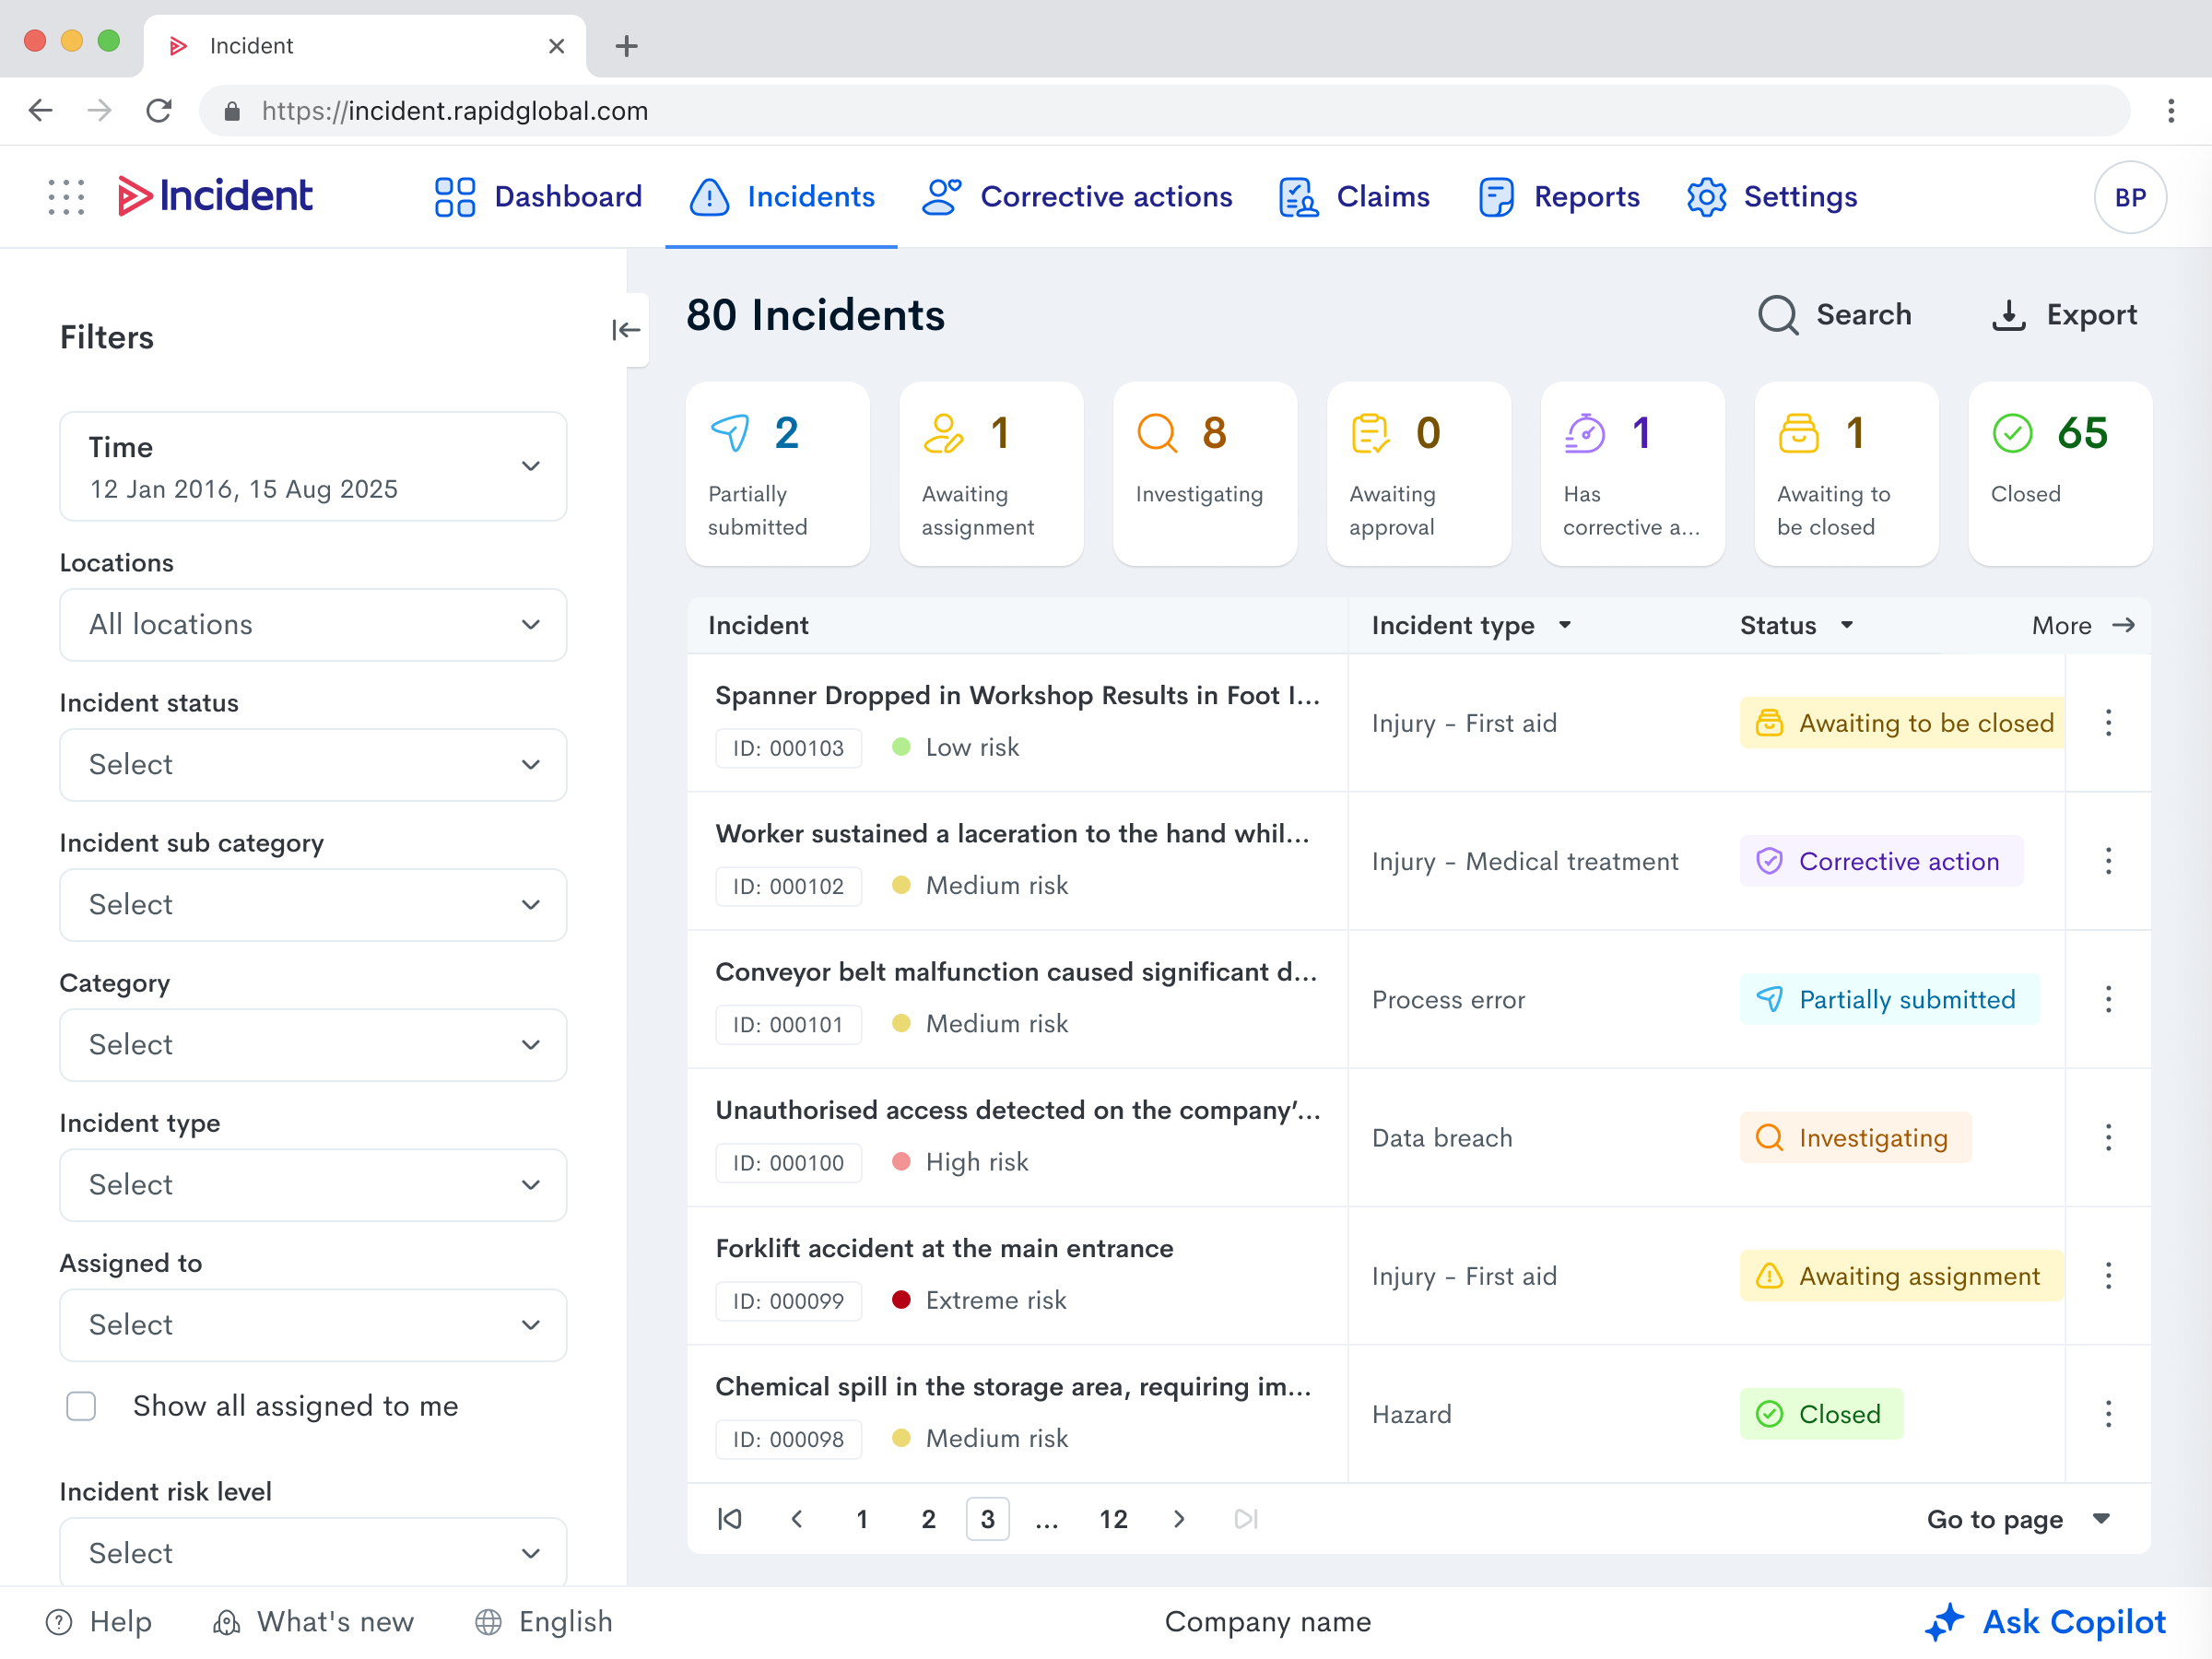Click the Search magnifier icon
This screenshot has width=2212, height=1659.
(1777, 315)
